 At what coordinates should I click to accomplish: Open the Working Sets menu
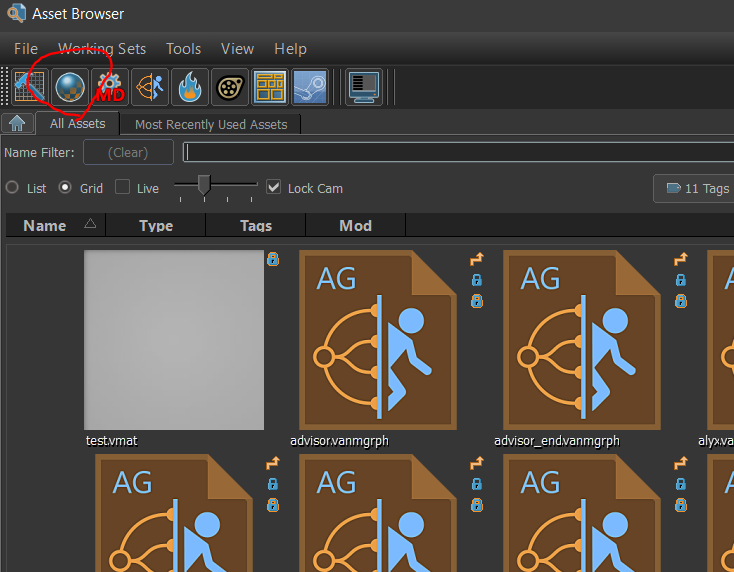pos(102,49)
